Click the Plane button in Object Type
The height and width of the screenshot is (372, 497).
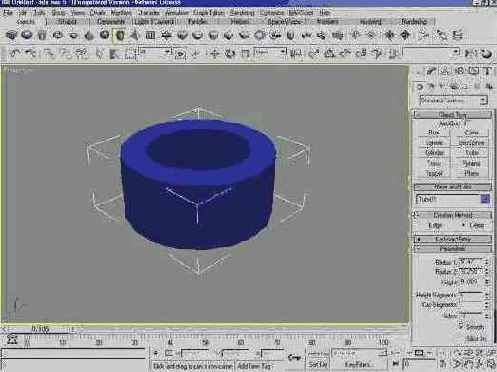tap(471, 173)
